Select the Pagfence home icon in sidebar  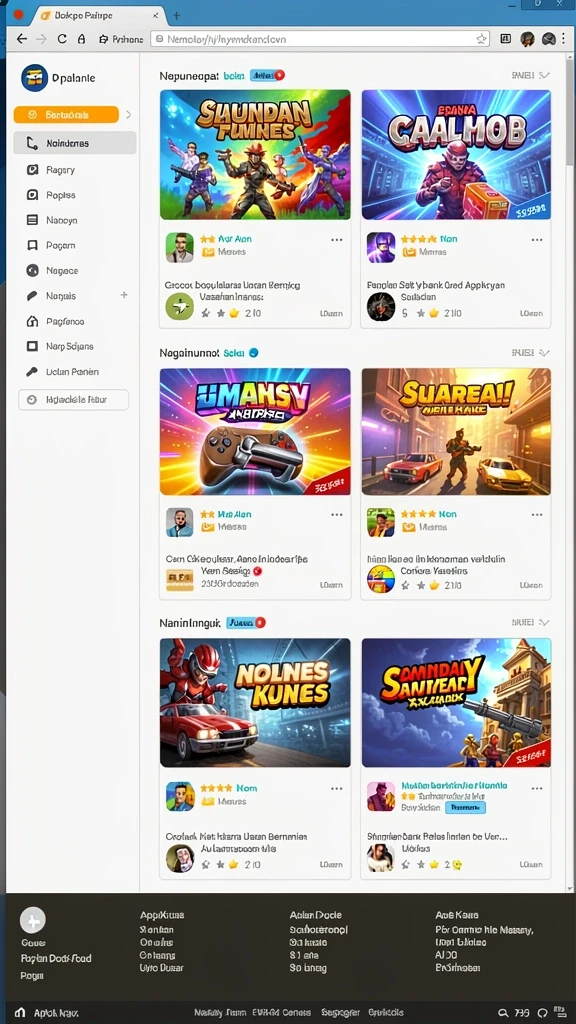32,321
